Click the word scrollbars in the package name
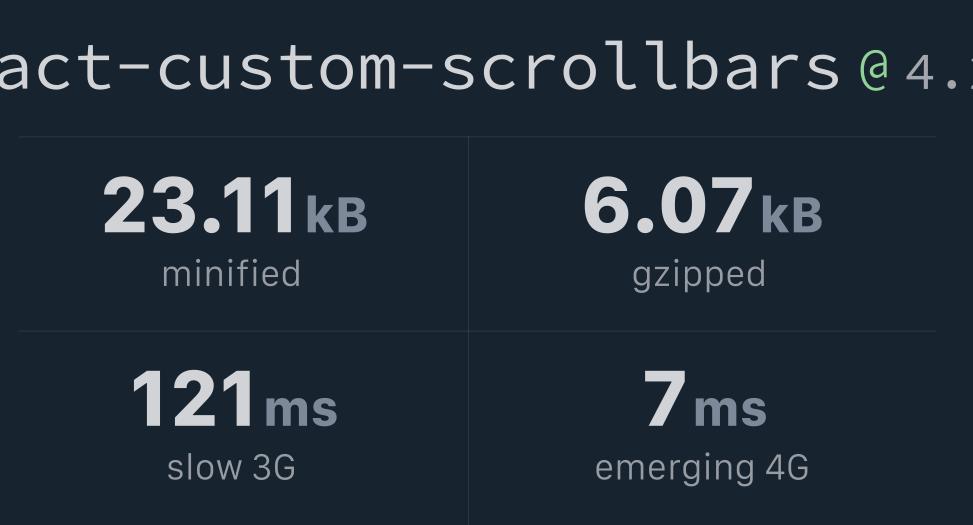973x525 pixels. tap(640, 66)
